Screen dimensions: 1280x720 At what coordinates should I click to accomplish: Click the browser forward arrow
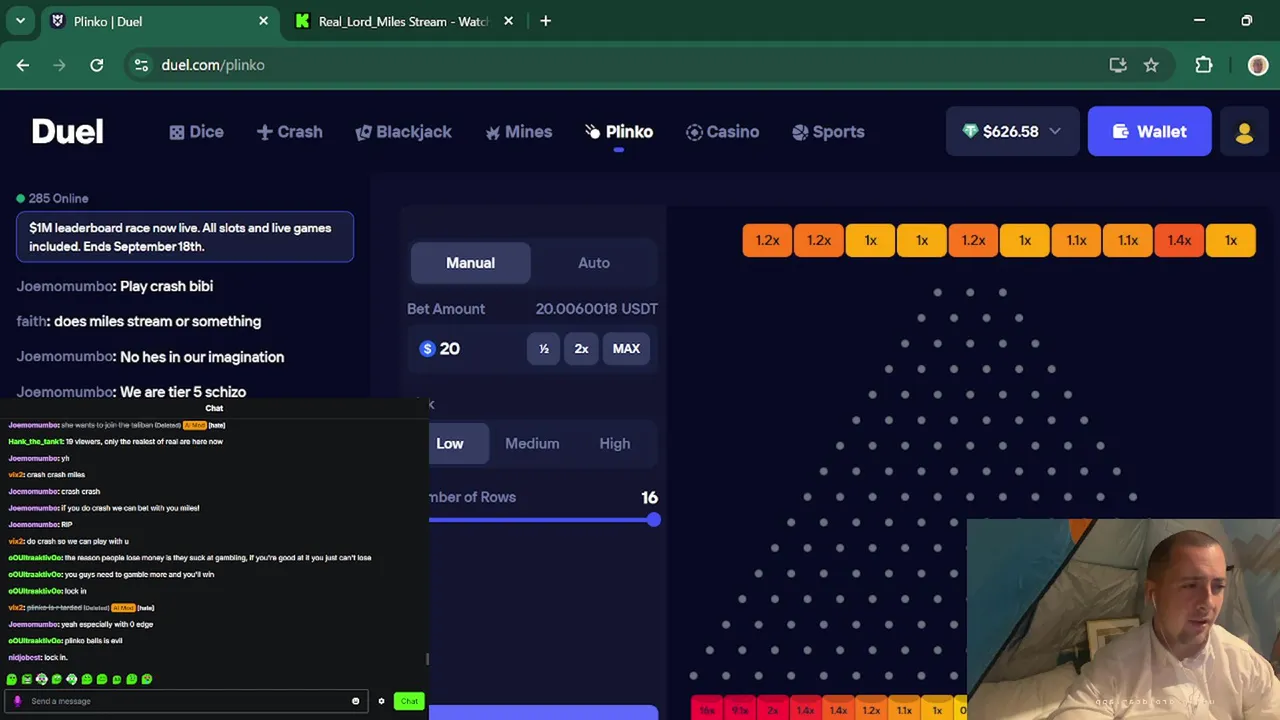point(60,65)
